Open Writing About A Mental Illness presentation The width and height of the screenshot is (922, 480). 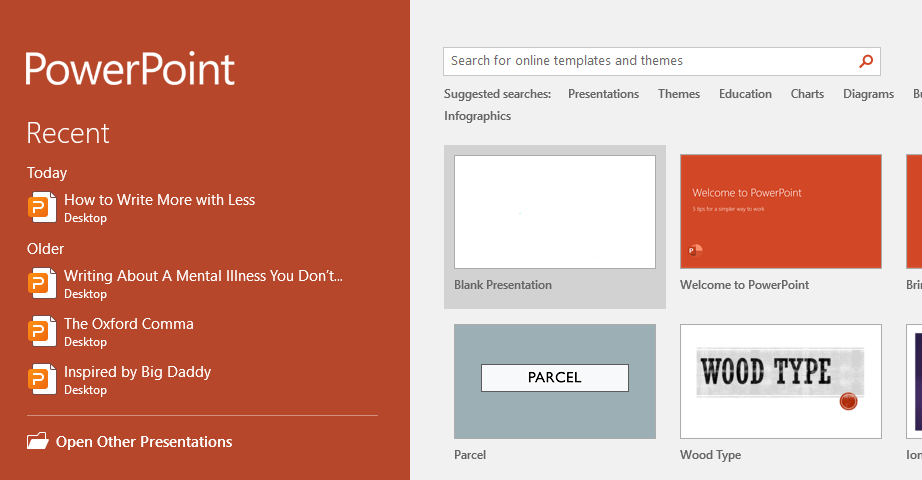pyautogui.click(x=203, y=276)
